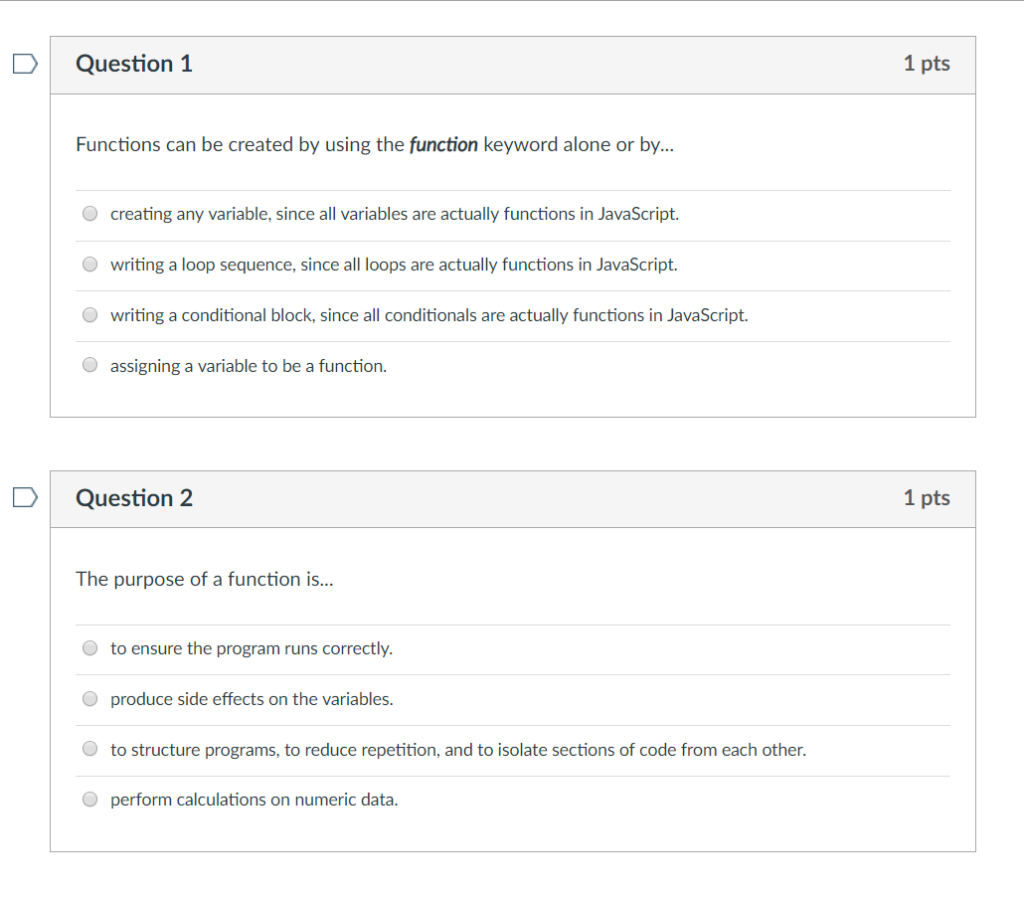Click the page background above Question 1

pyautogui.click(x=512, y=18)
